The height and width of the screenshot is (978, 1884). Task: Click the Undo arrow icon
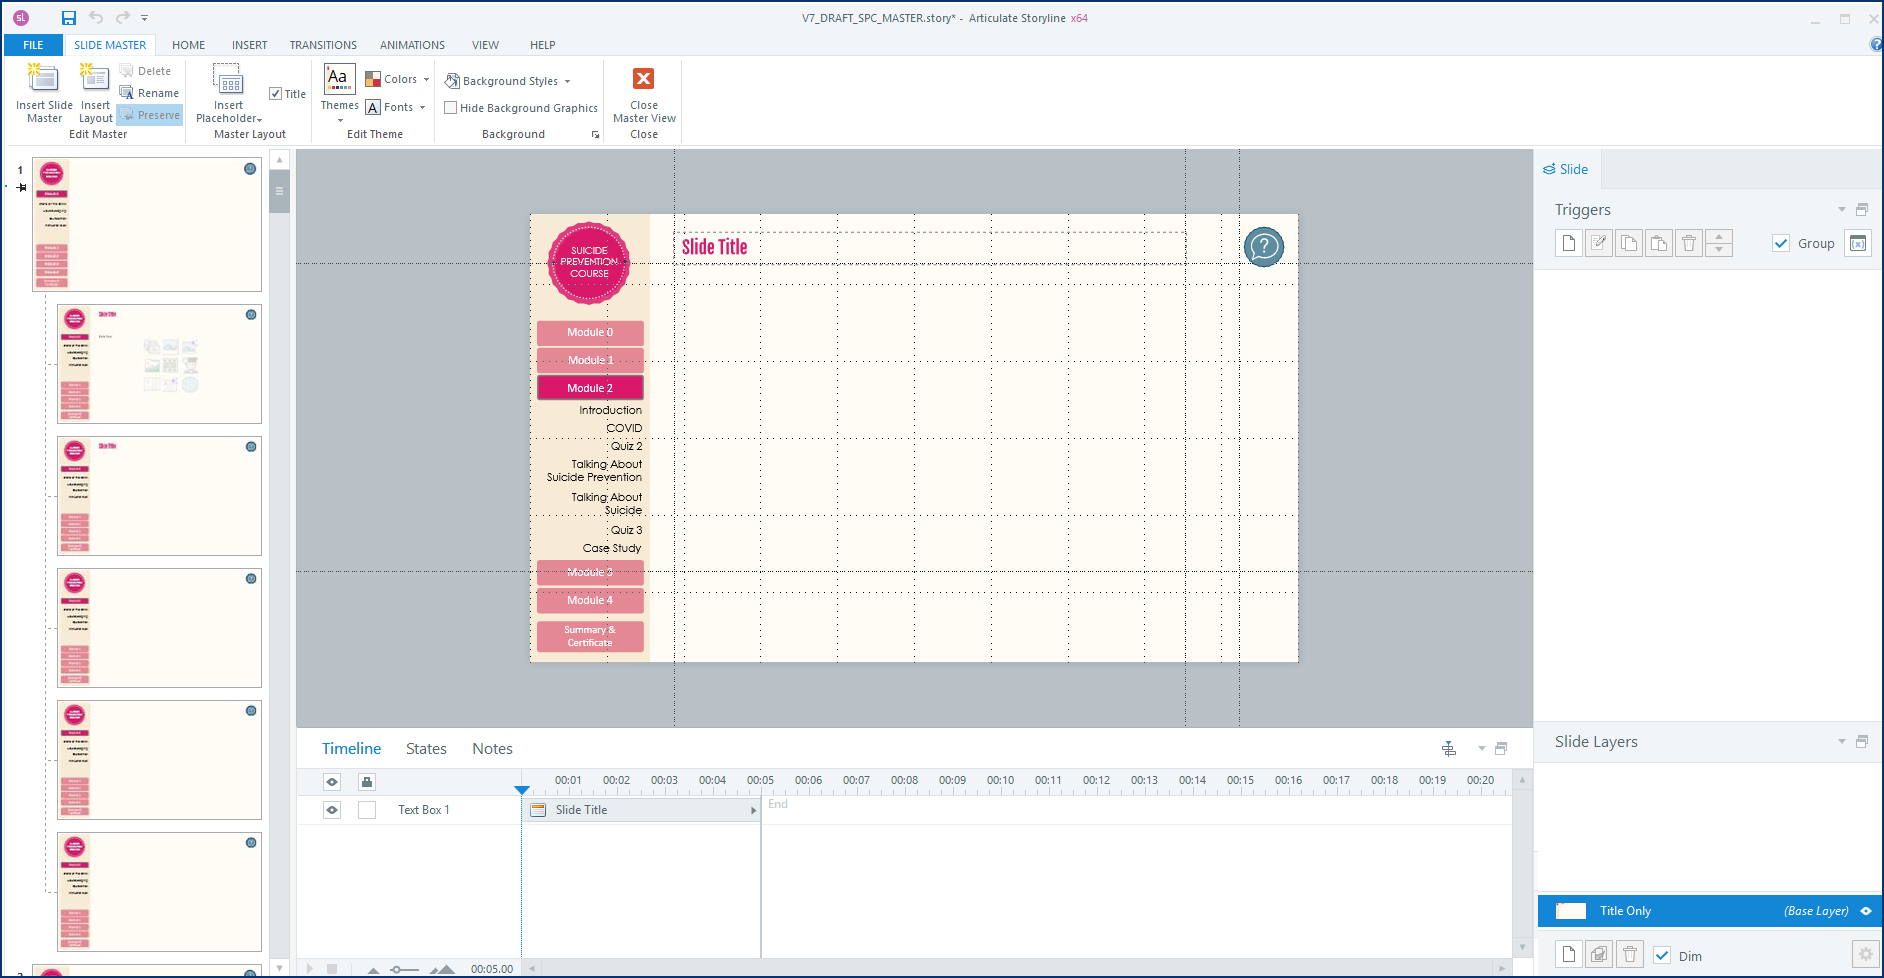tap(96, 18)
